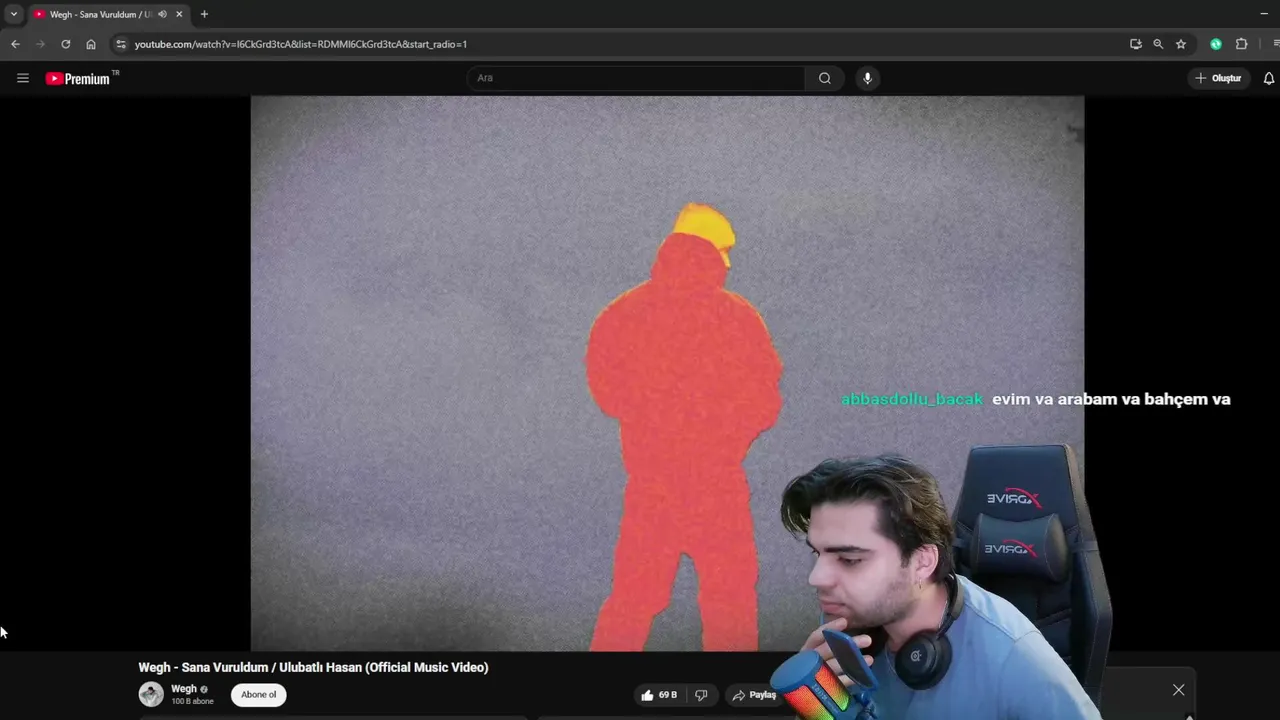Install app icon in address bar
The height and width of the screenshot is (720, 1280).
[1136, 44]
